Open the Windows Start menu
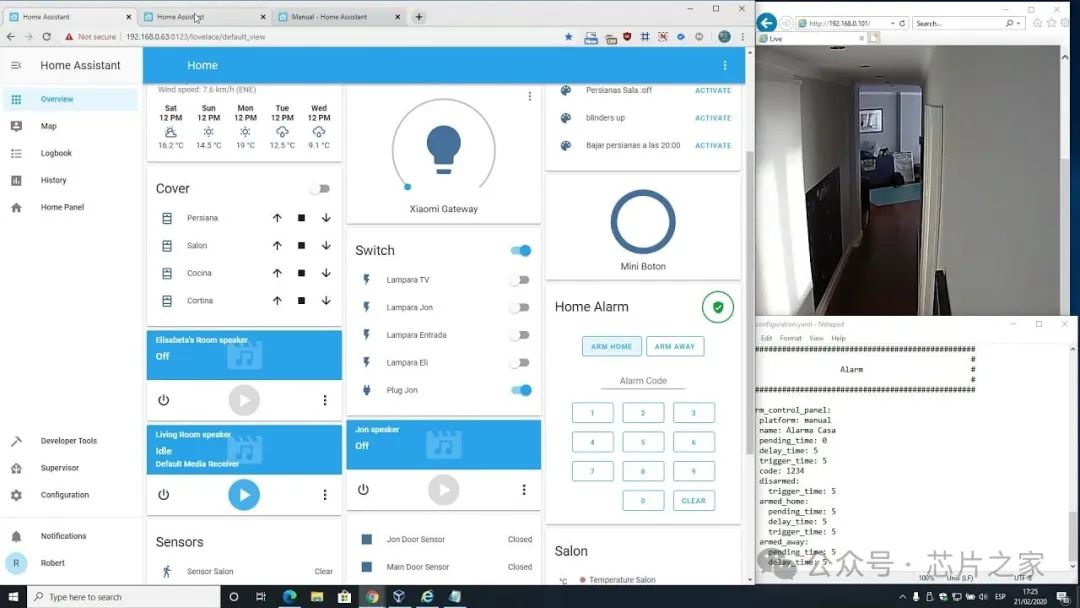Image resolution: width=1080 pixels, height=608 pixels. click(13, 597)
